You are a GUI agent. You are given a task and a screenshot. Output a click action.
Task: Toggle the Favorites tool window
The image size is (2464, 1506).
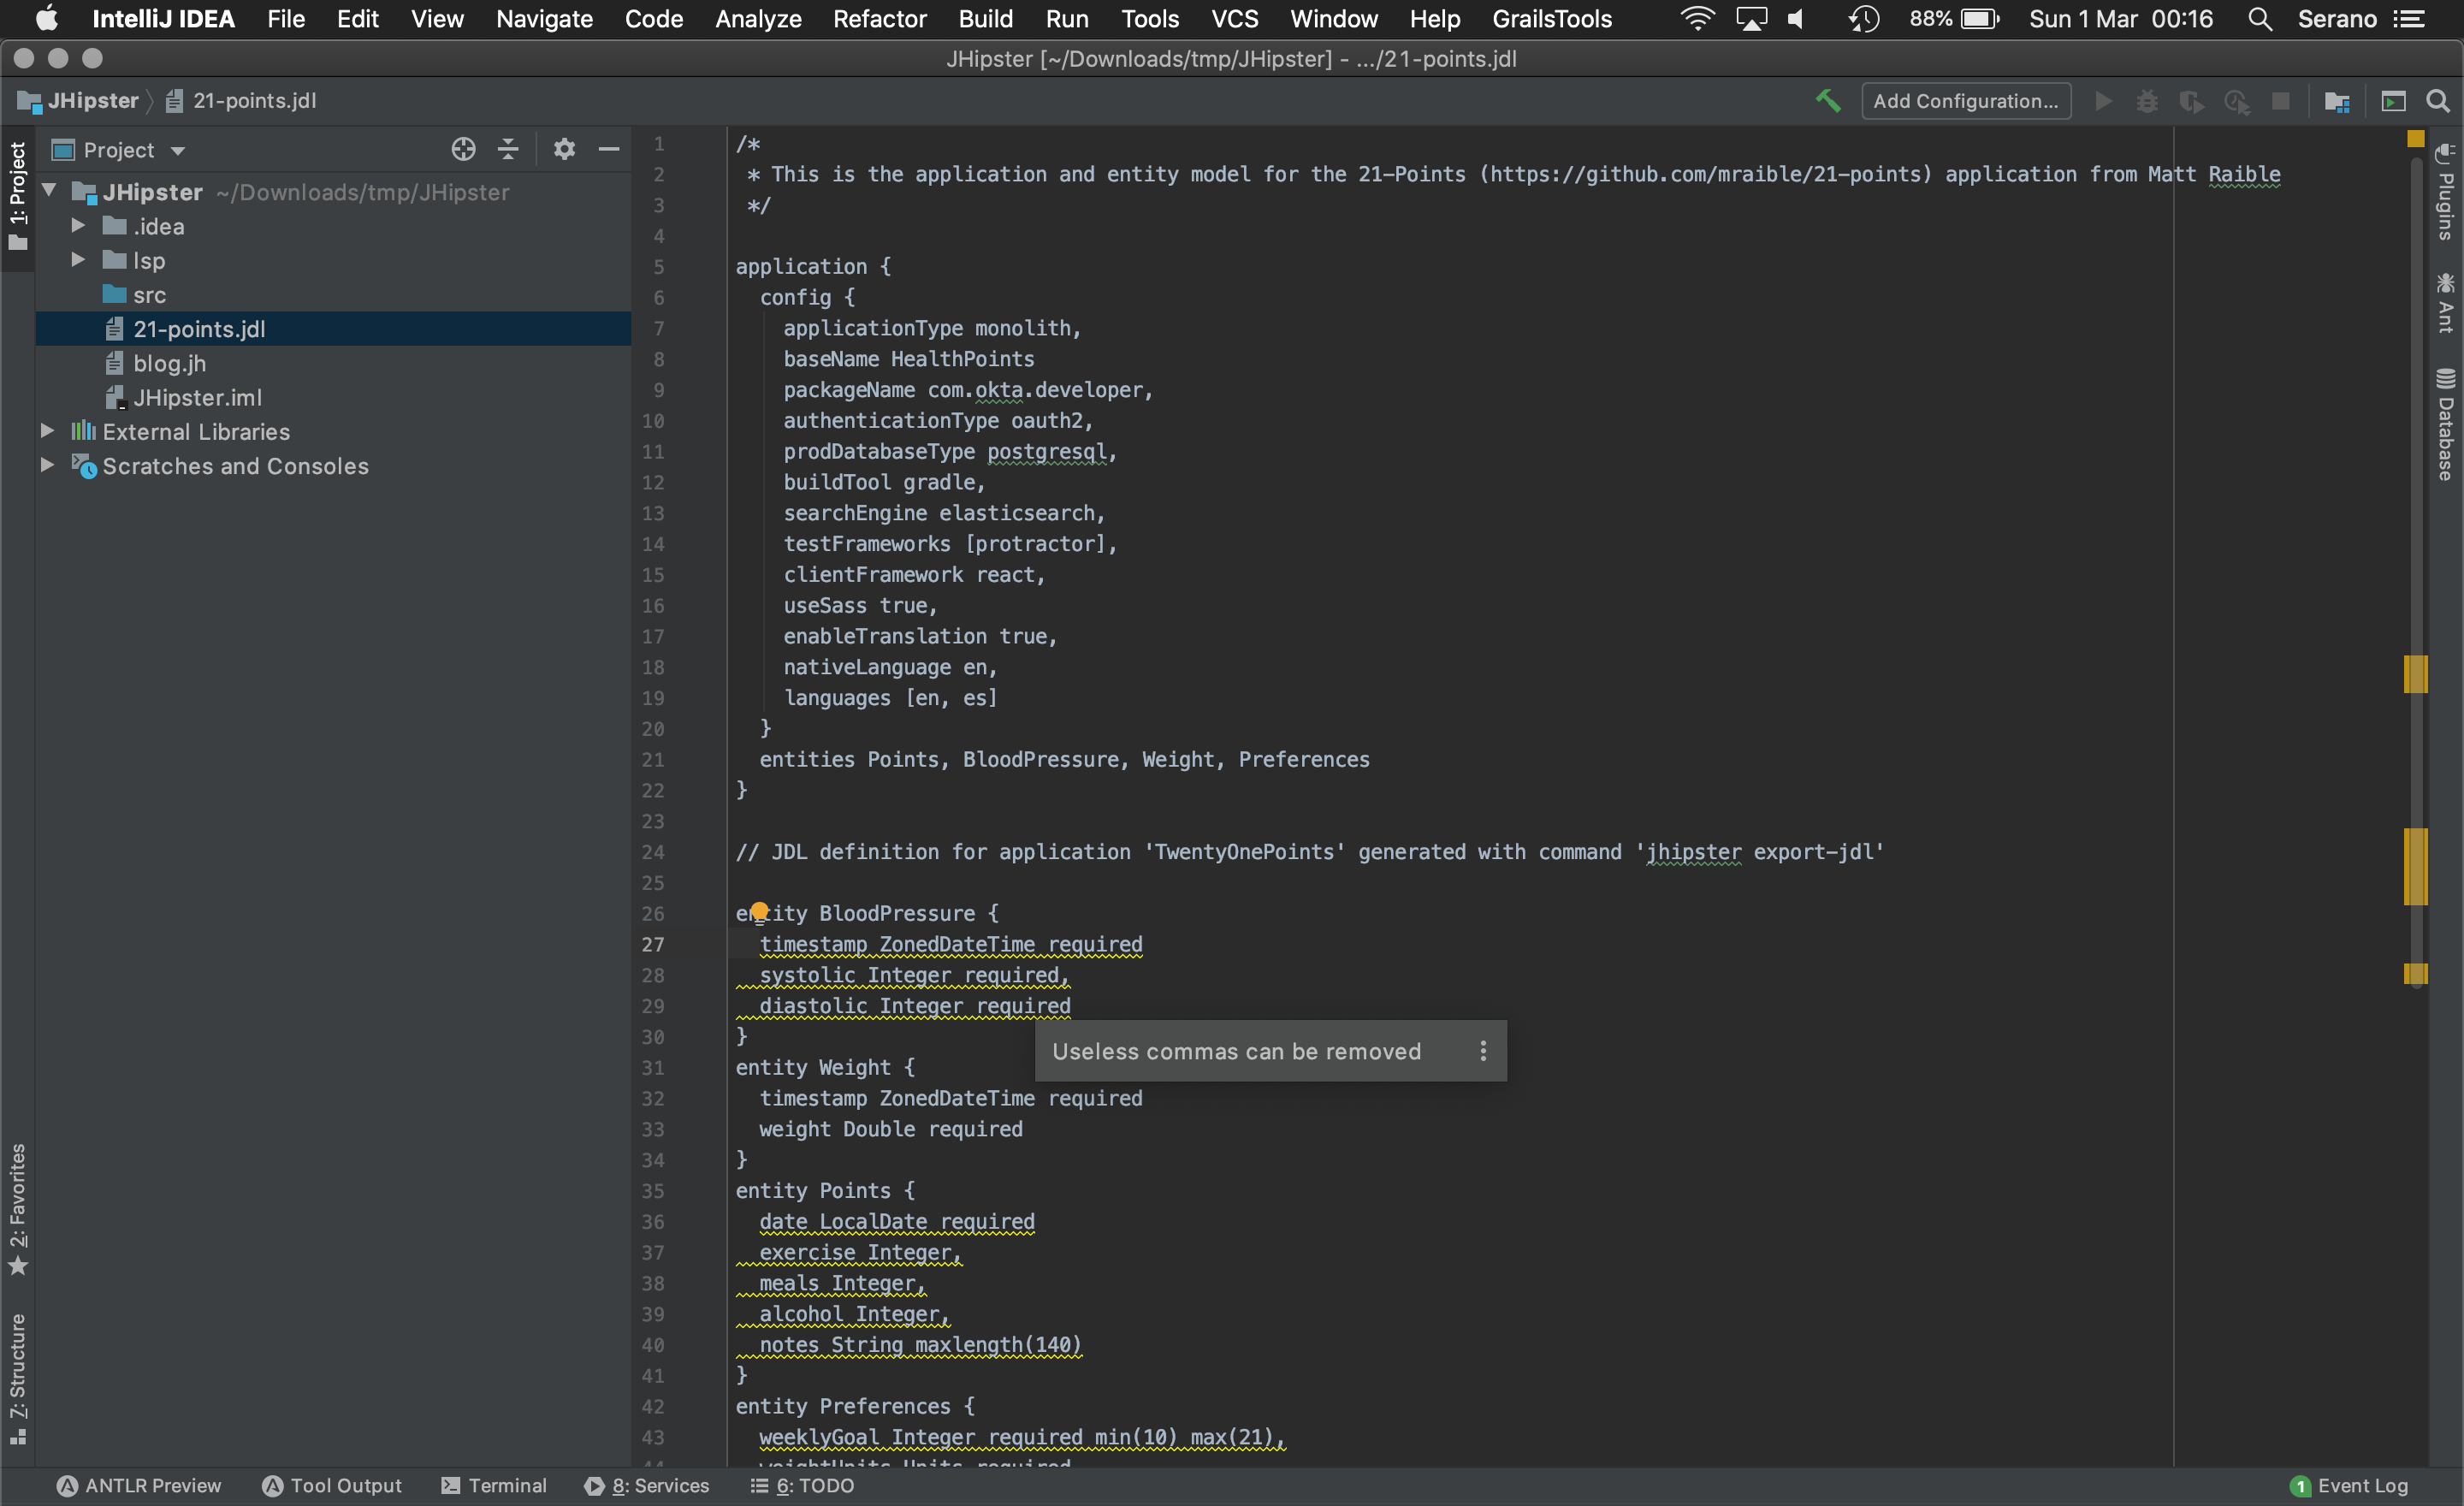click(x=17, y=1205)
